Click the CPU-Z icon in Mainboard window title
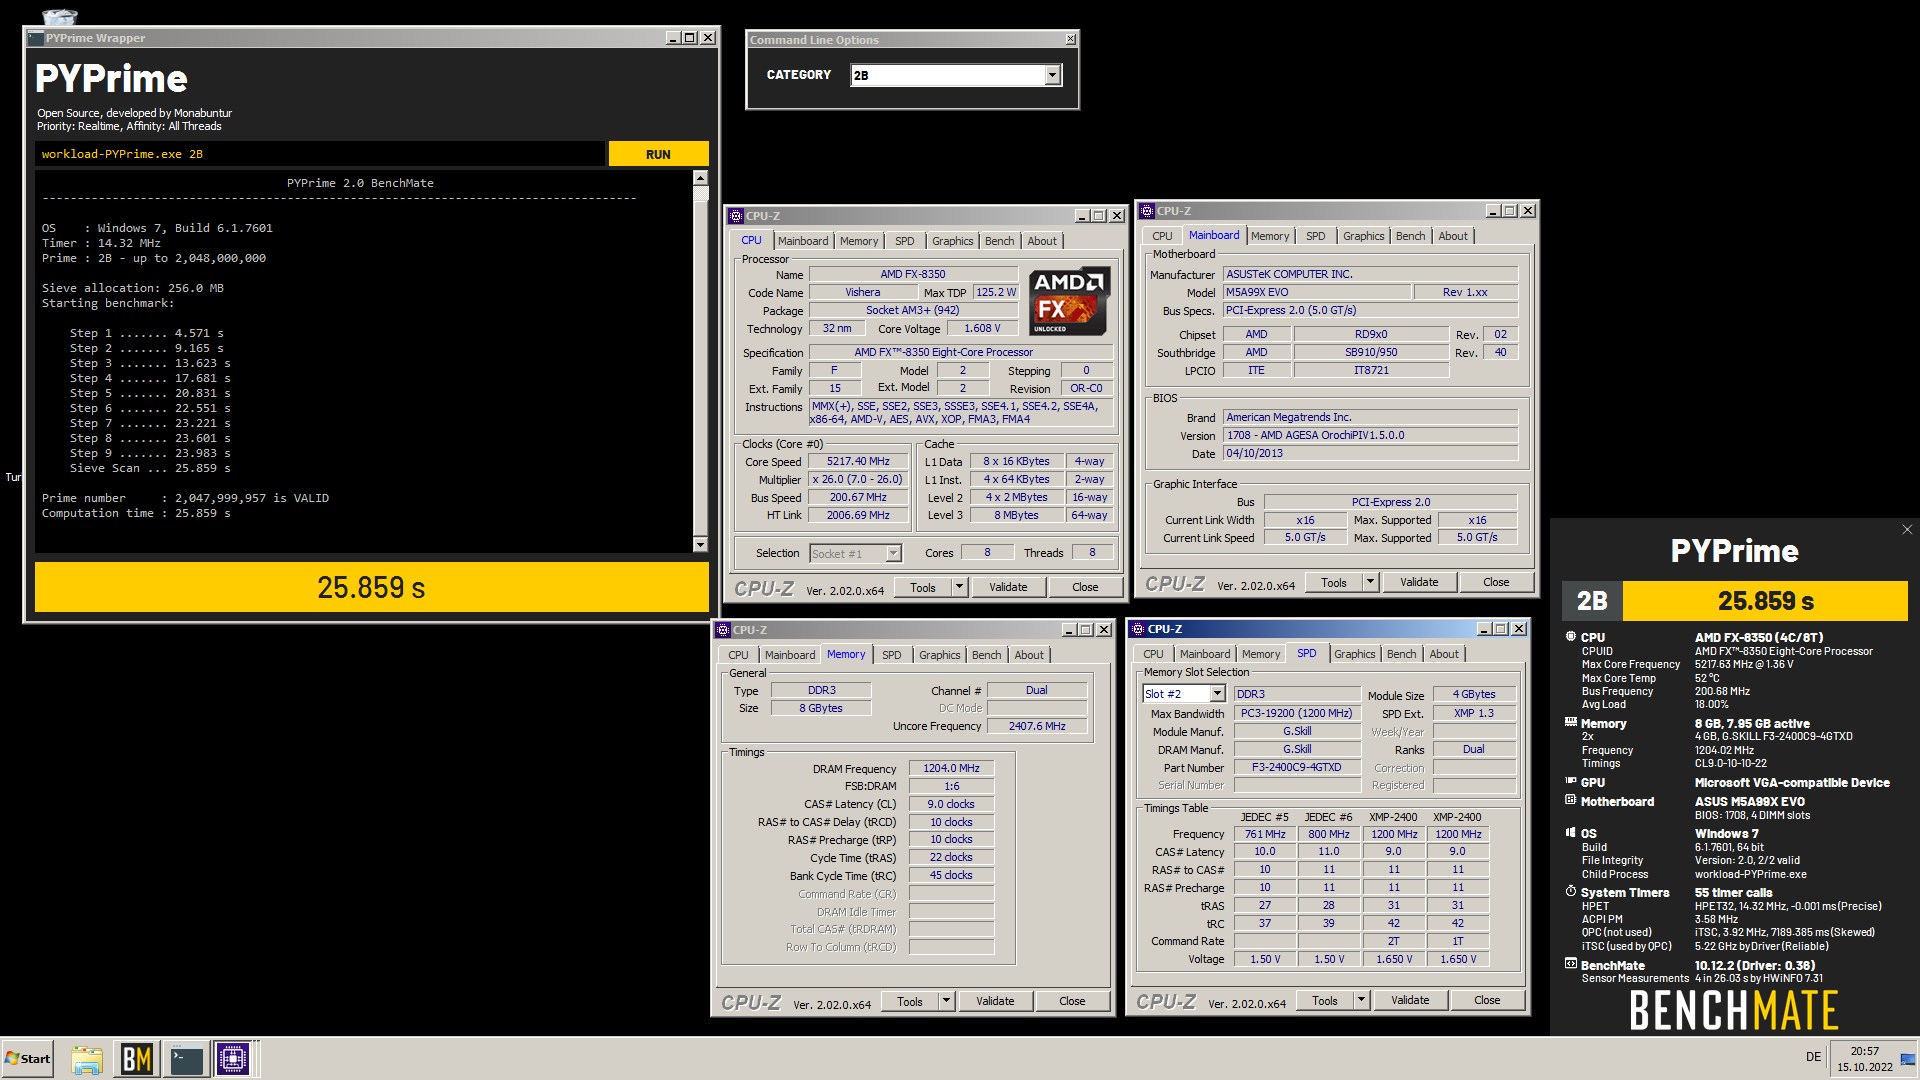 (1147, 211)
